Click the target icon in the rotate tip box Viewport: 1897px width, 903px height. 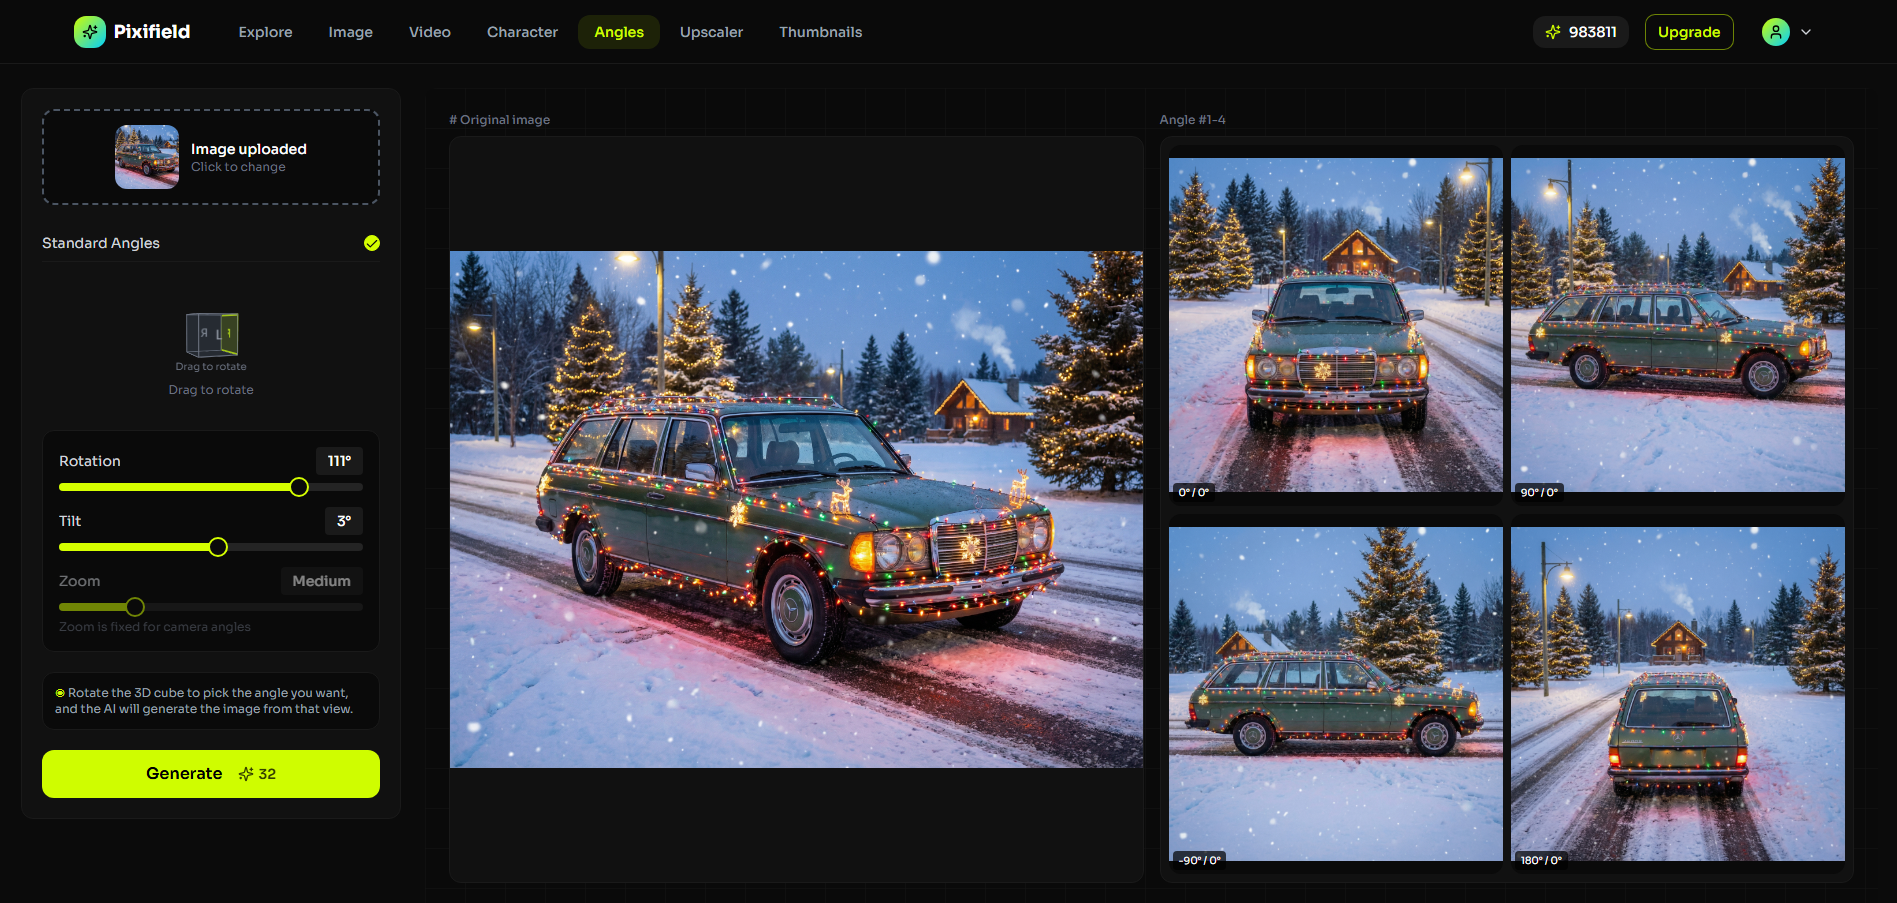61,691
